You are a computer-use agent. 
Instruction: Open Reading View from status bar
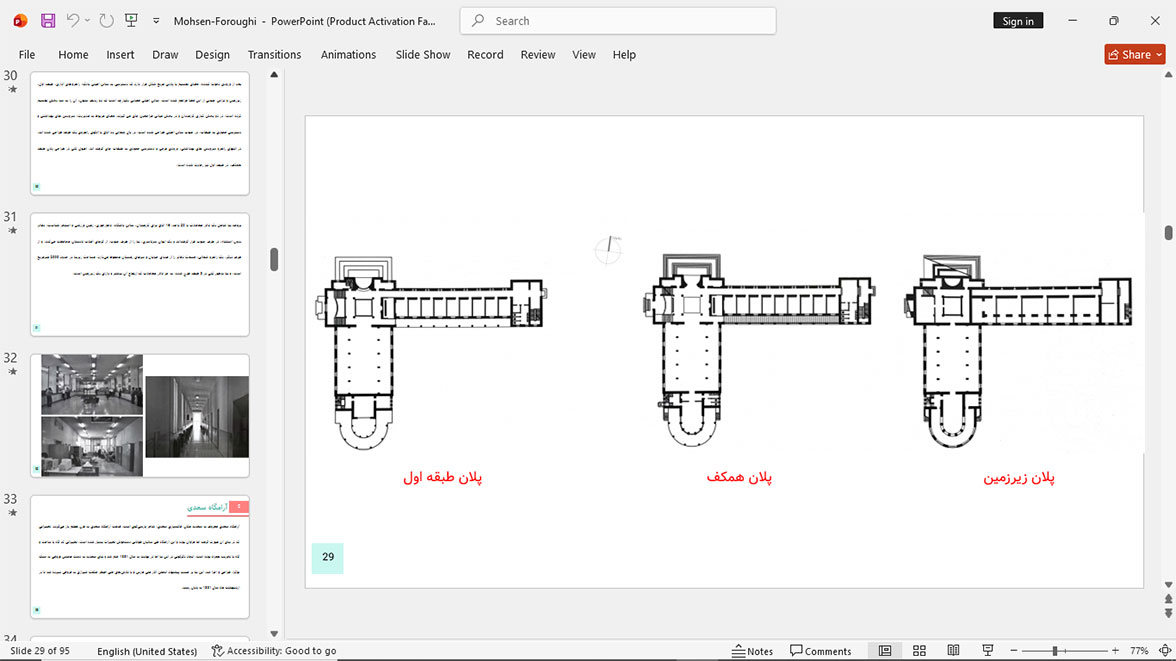953,650
